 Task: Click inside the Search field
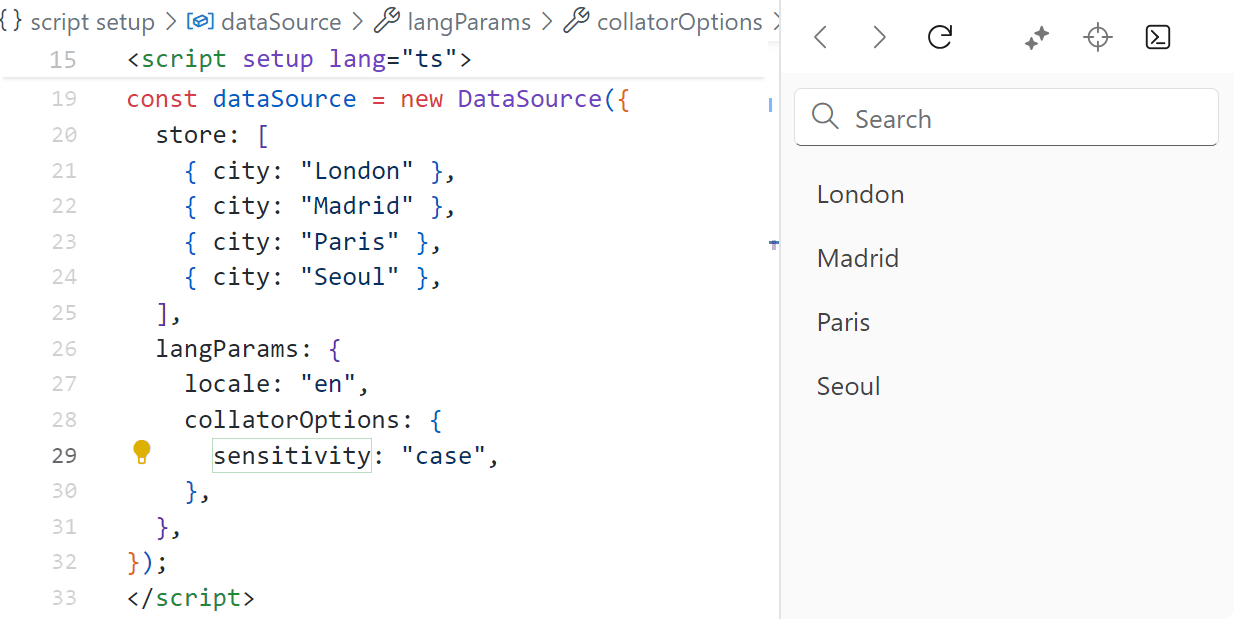1005,117
